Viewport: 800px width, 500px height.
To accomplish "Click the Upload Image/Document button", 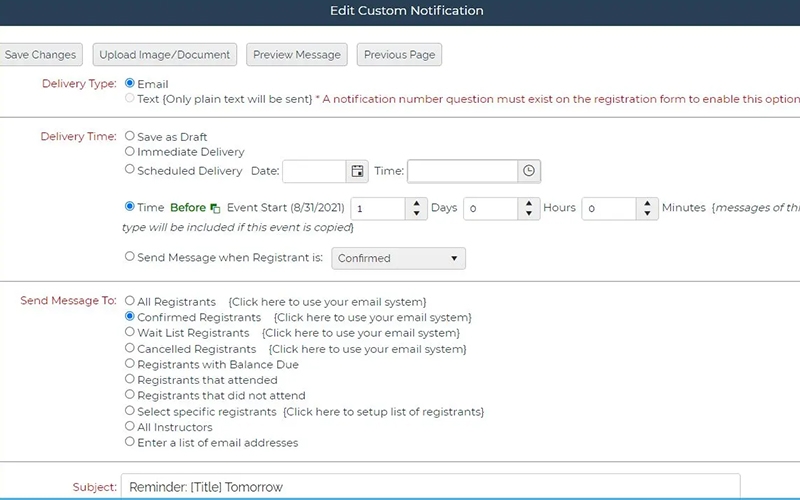I will pyautogui.click(x=165, y=55).
